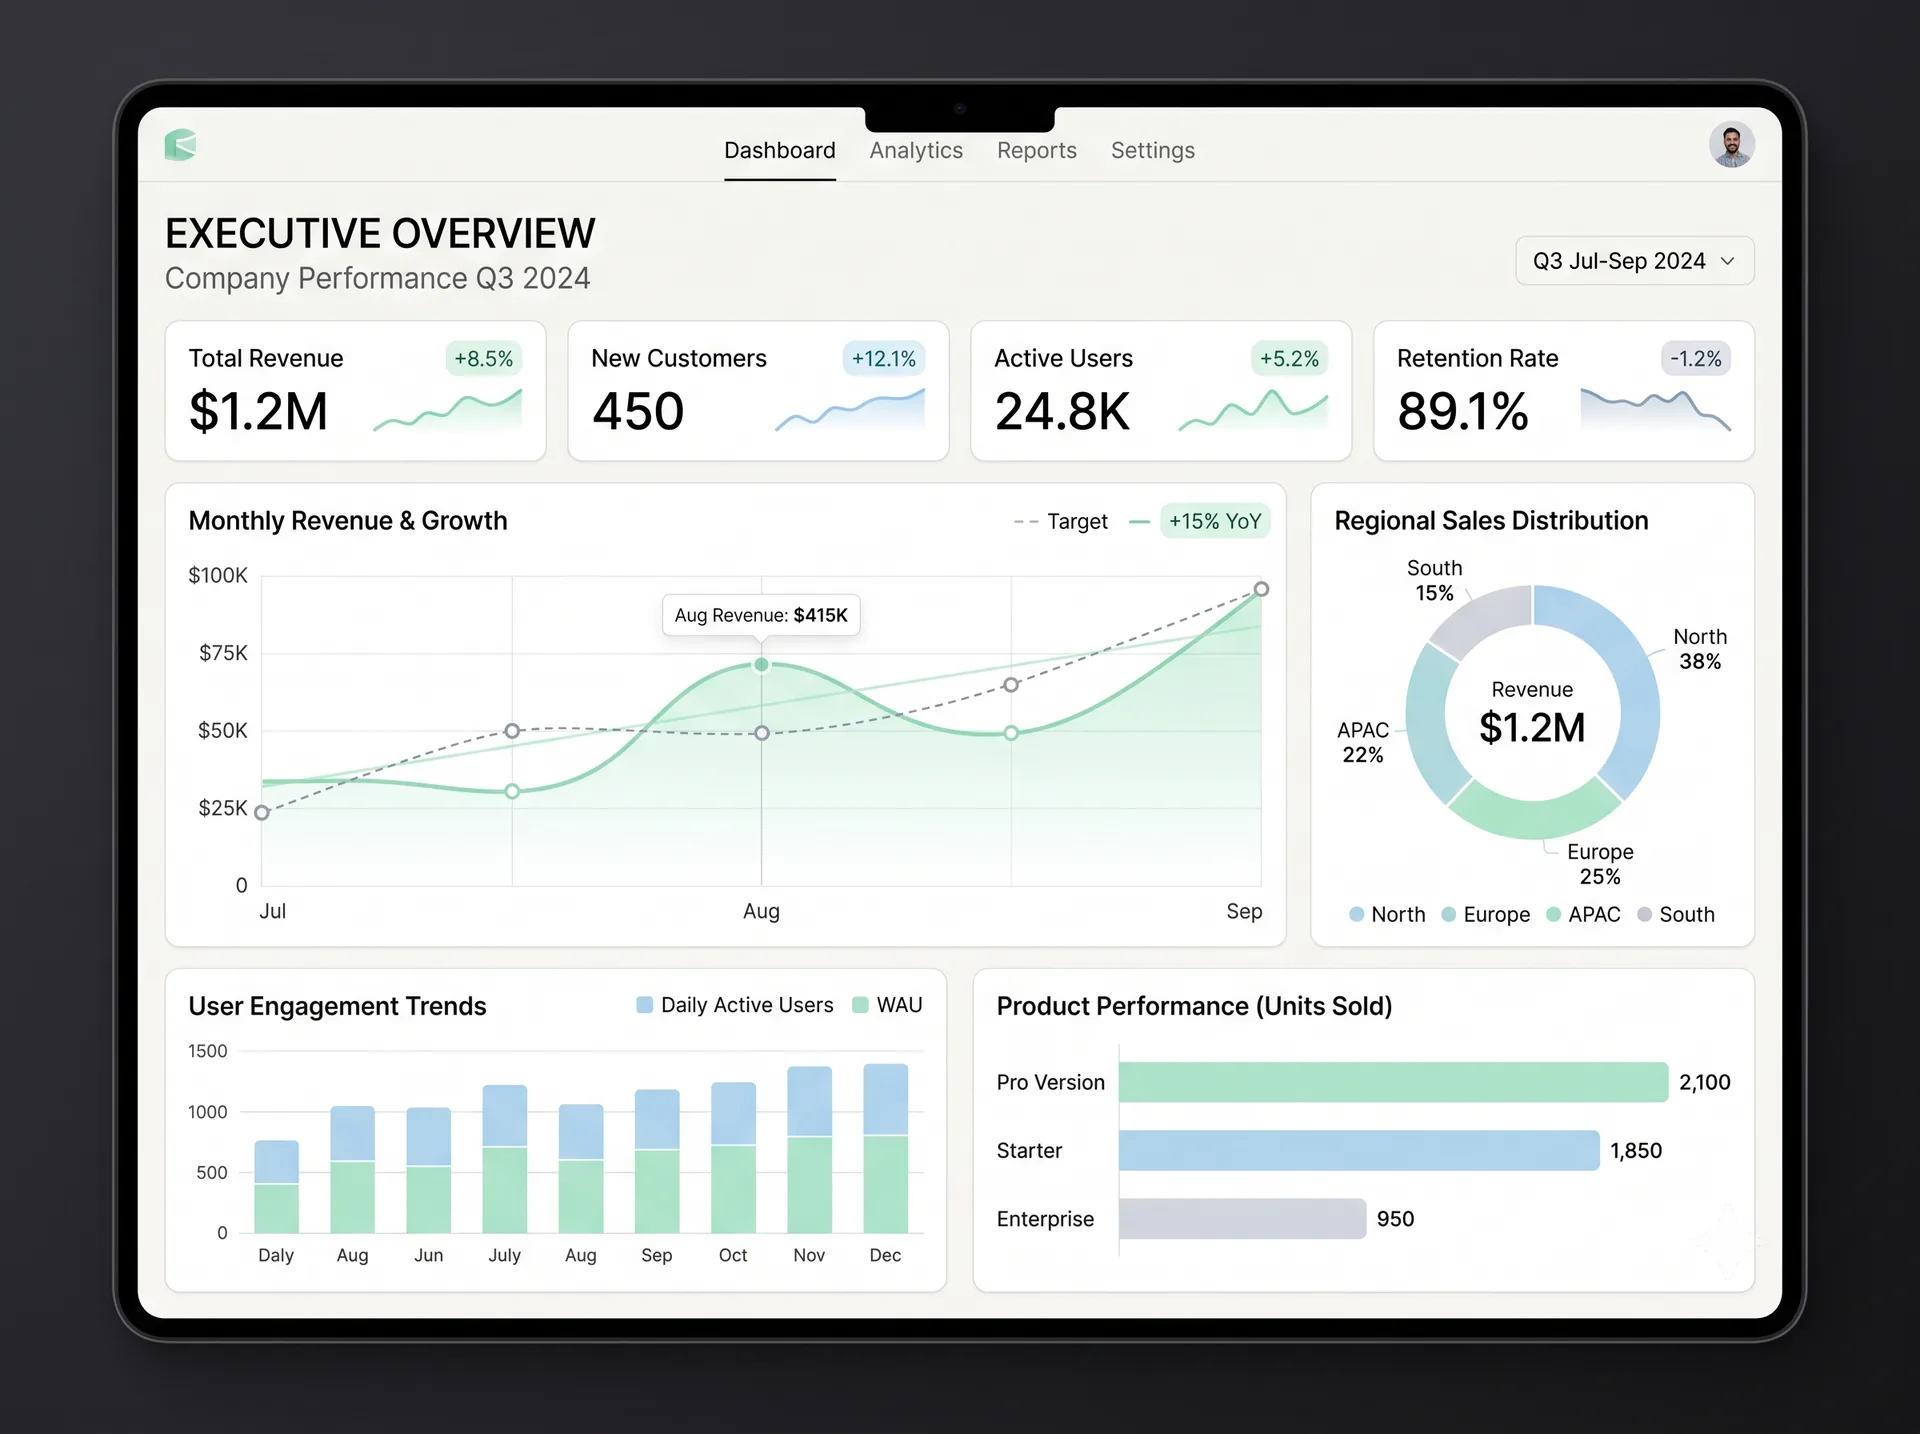
Task: Select the Starter product bar
Action: pyautogui.click(x=1359, y=1150)
